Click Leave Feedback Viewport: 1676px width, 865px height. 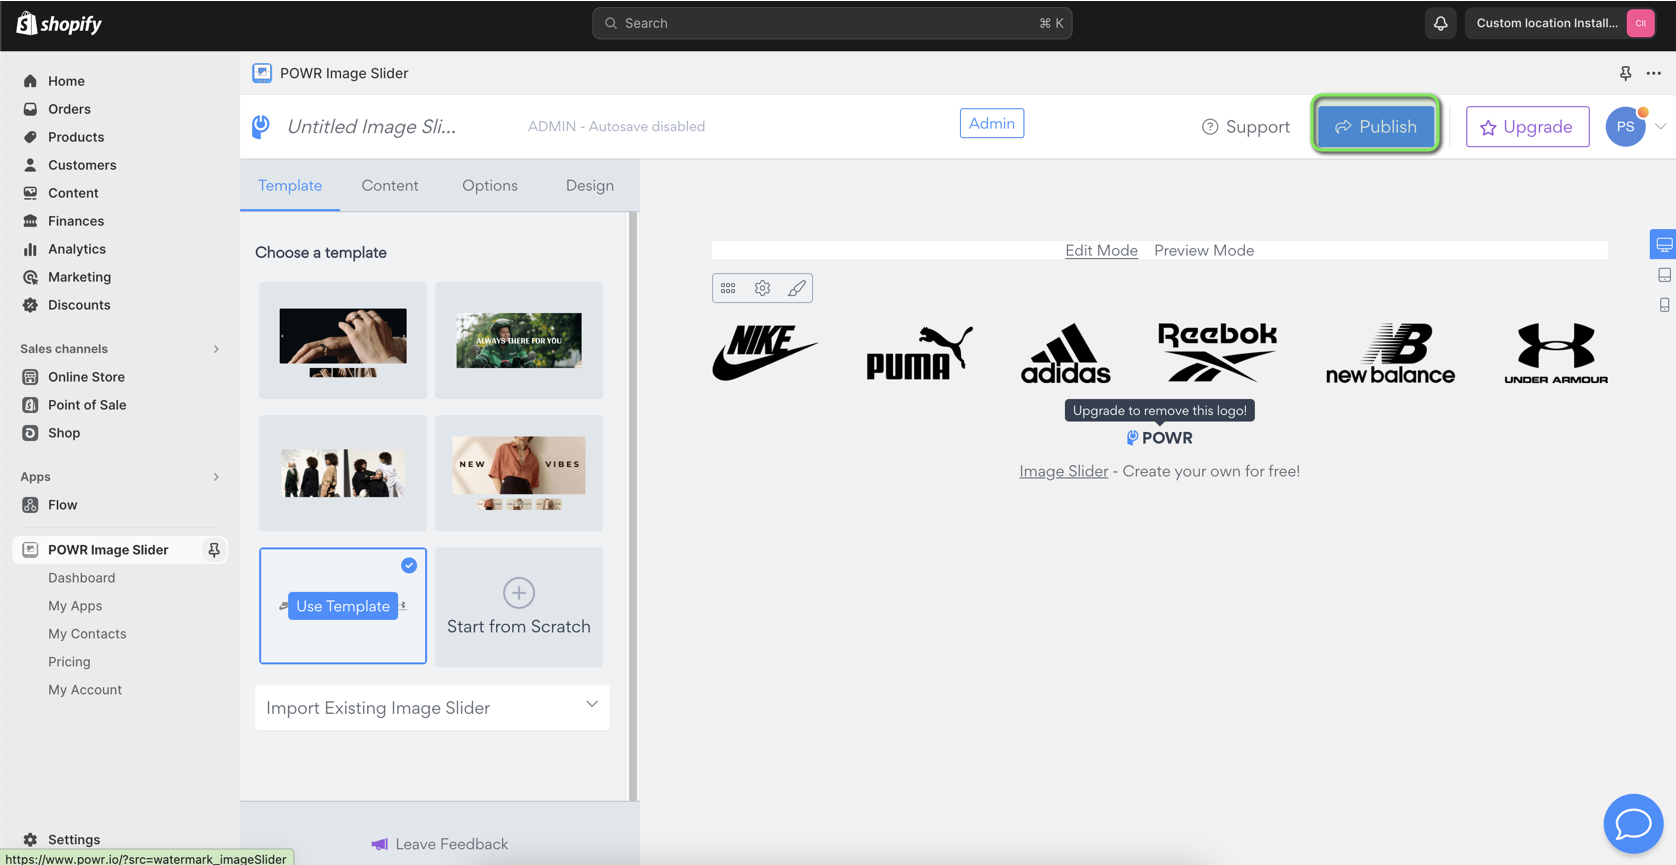[x=440, y=844]
